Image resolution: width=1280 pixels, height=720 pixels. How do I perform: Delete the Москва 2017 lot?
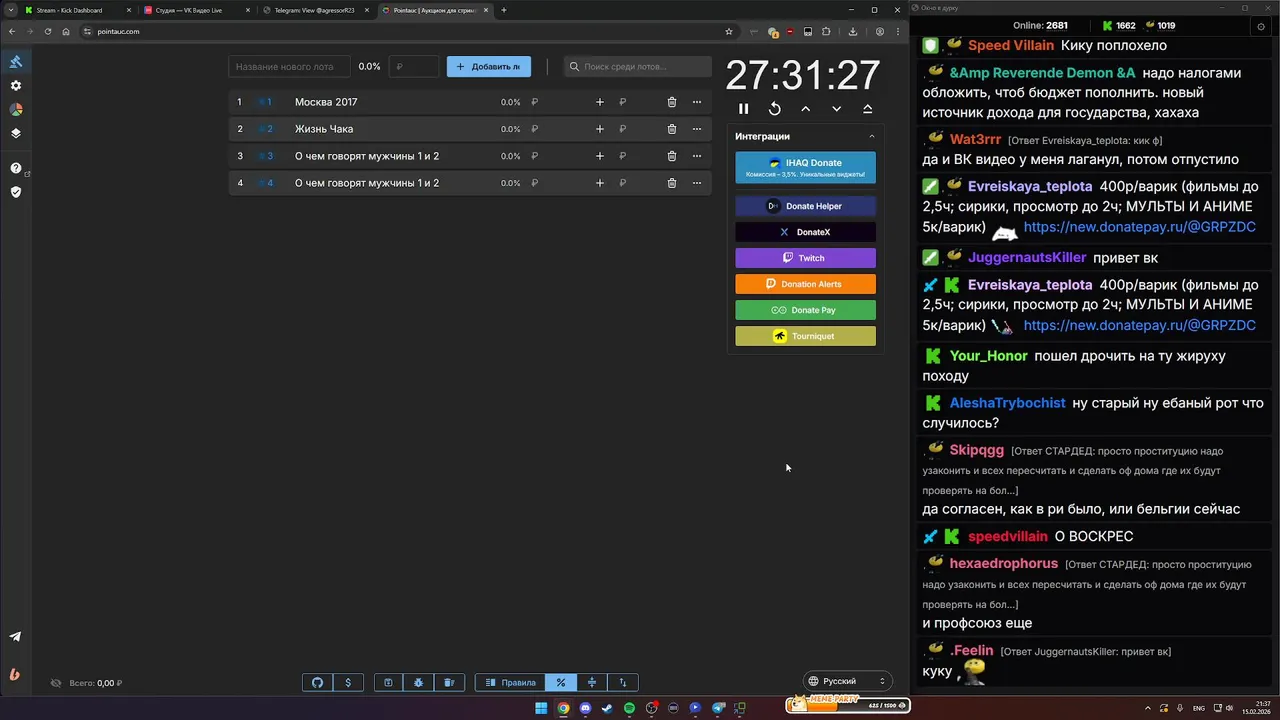click(672, 102)
